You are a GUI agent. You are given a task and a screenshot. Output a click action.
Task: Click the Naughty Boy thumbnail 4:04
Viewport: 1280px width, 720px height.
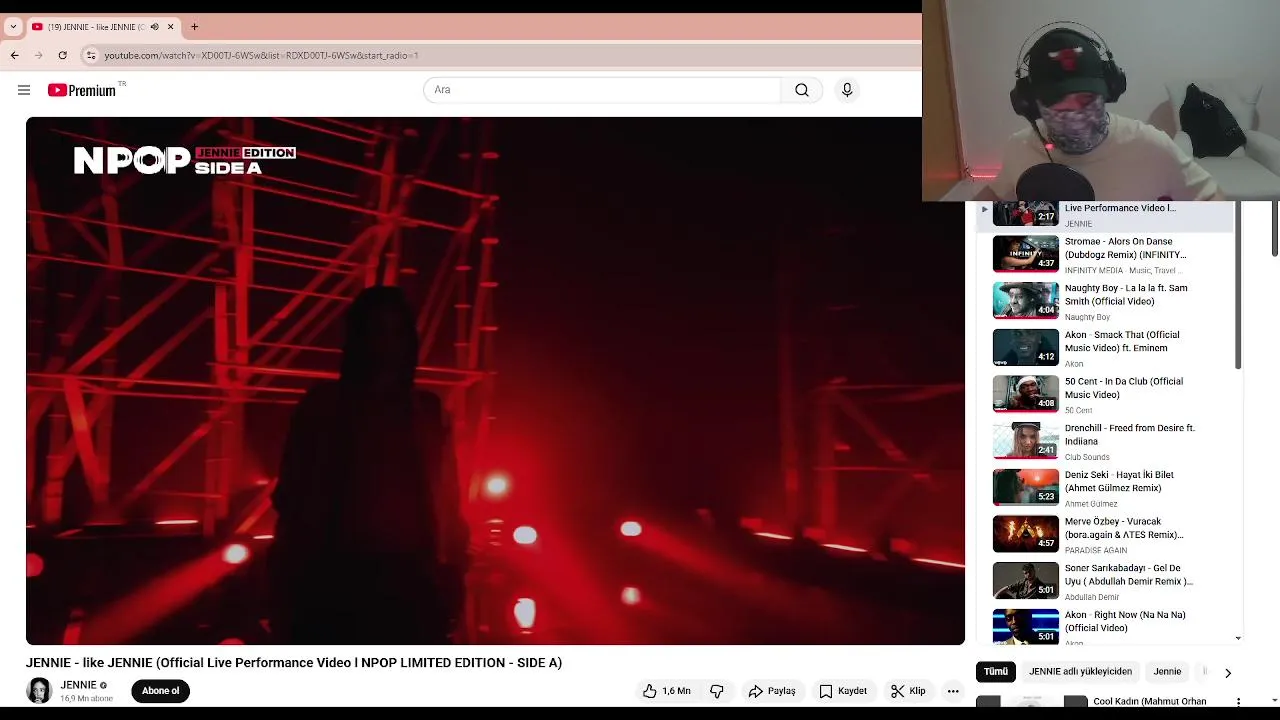point(1025,301)
